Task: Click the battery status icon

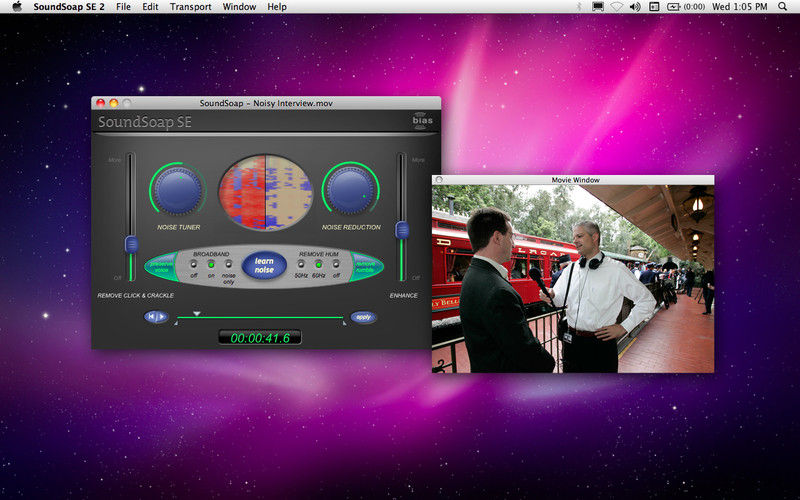Action: tap(673, 7)
